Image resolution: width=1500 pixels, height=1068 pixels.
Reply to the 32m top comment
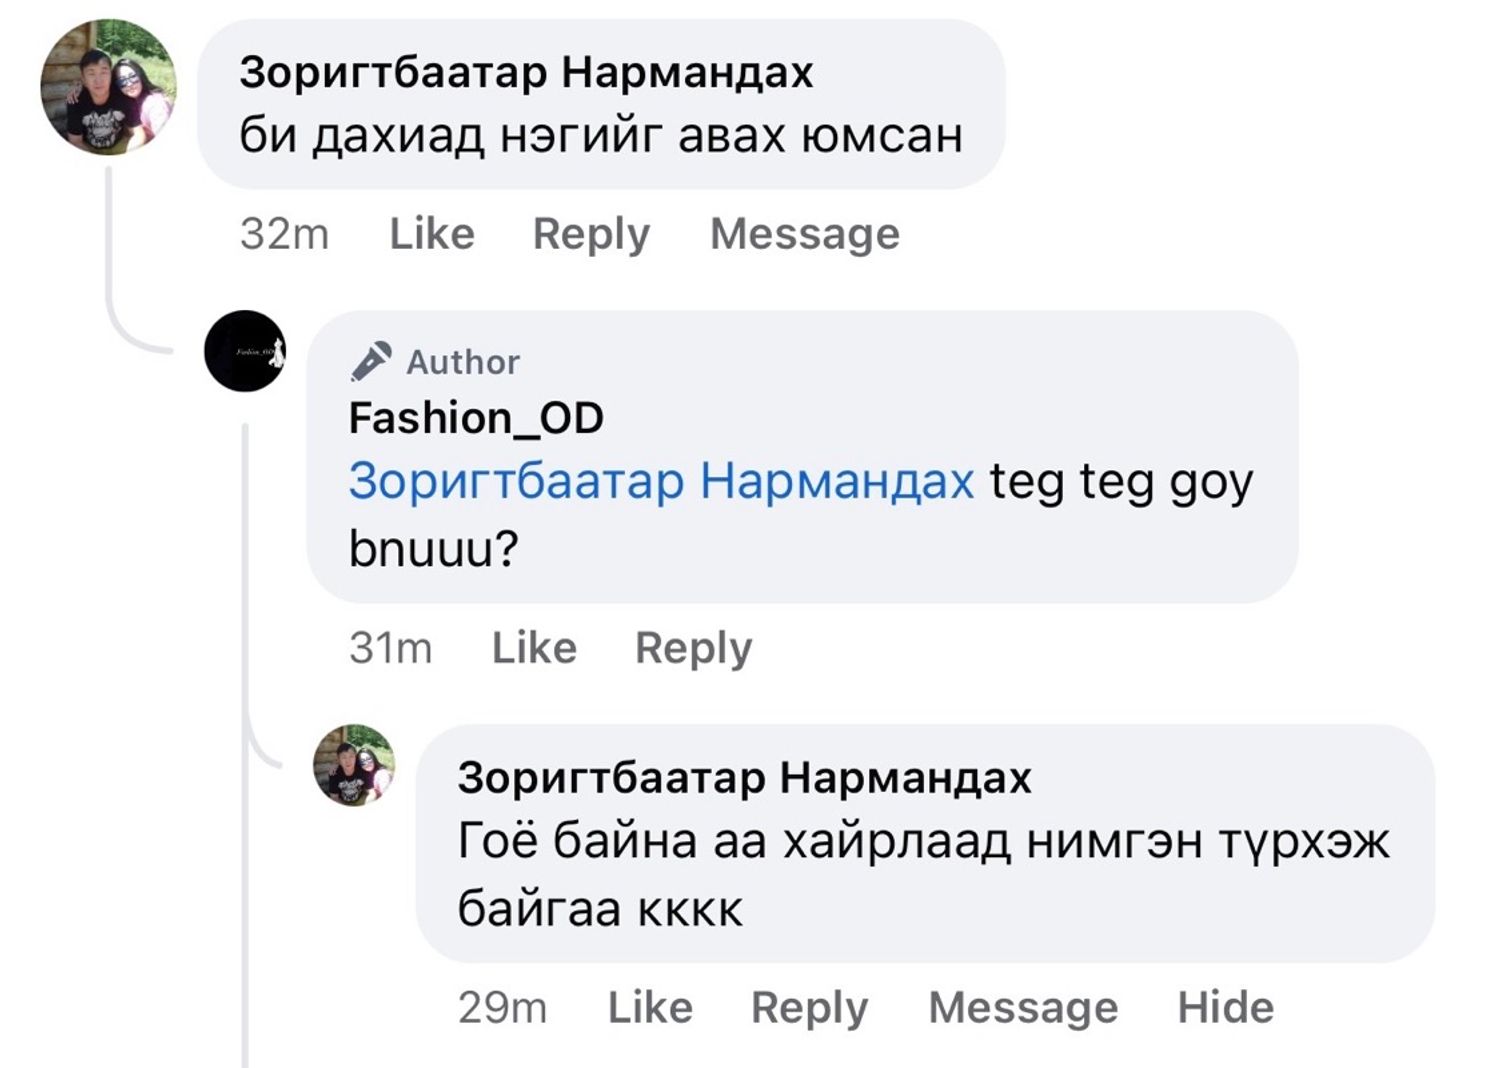click(591, 234)
